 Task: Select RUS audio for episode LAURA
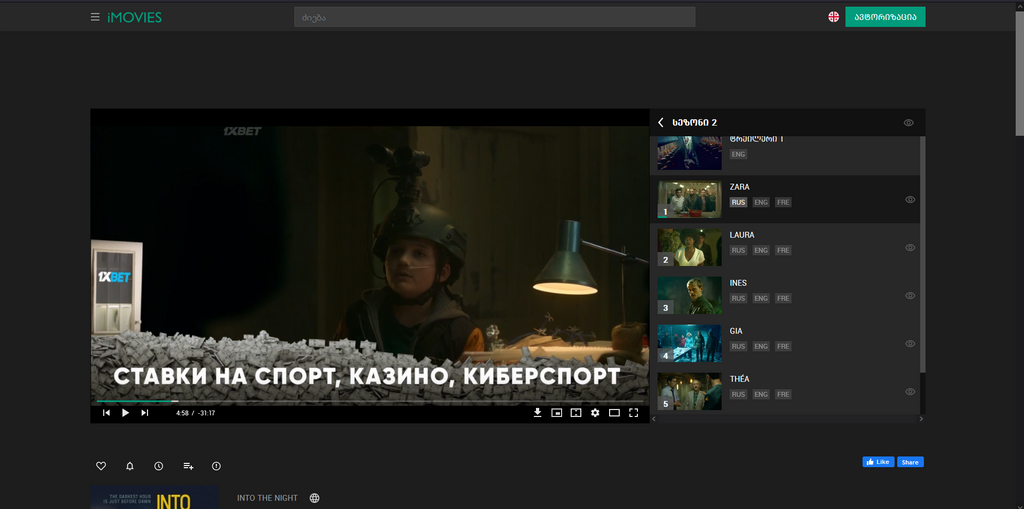tap(738, 250)
